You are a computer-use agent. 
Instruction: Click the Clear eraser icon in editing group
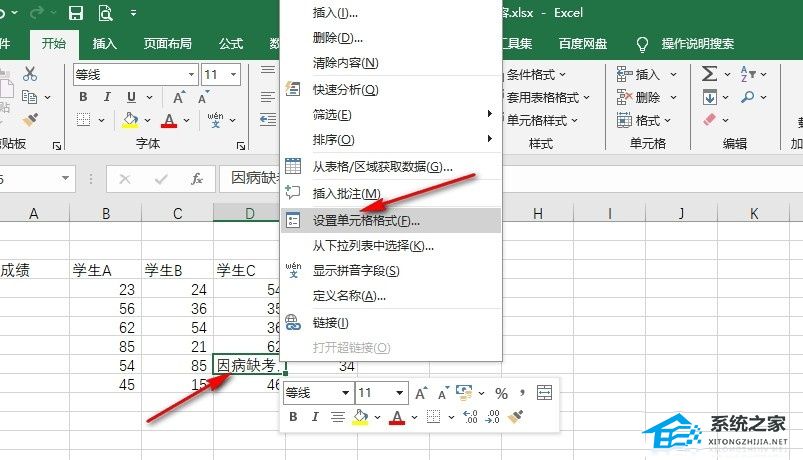click(x=710, y=120)
